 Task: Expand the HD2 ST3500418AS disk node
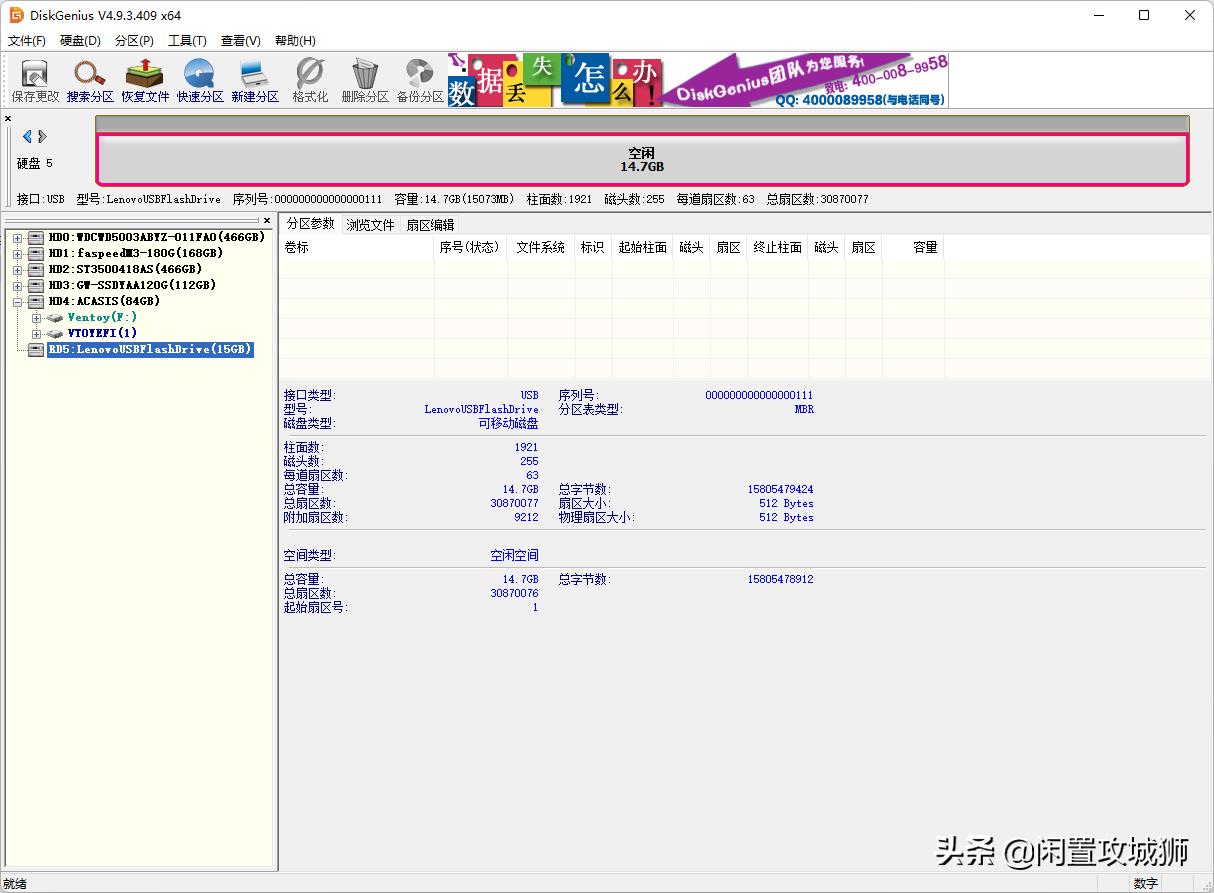click(17, 270)
